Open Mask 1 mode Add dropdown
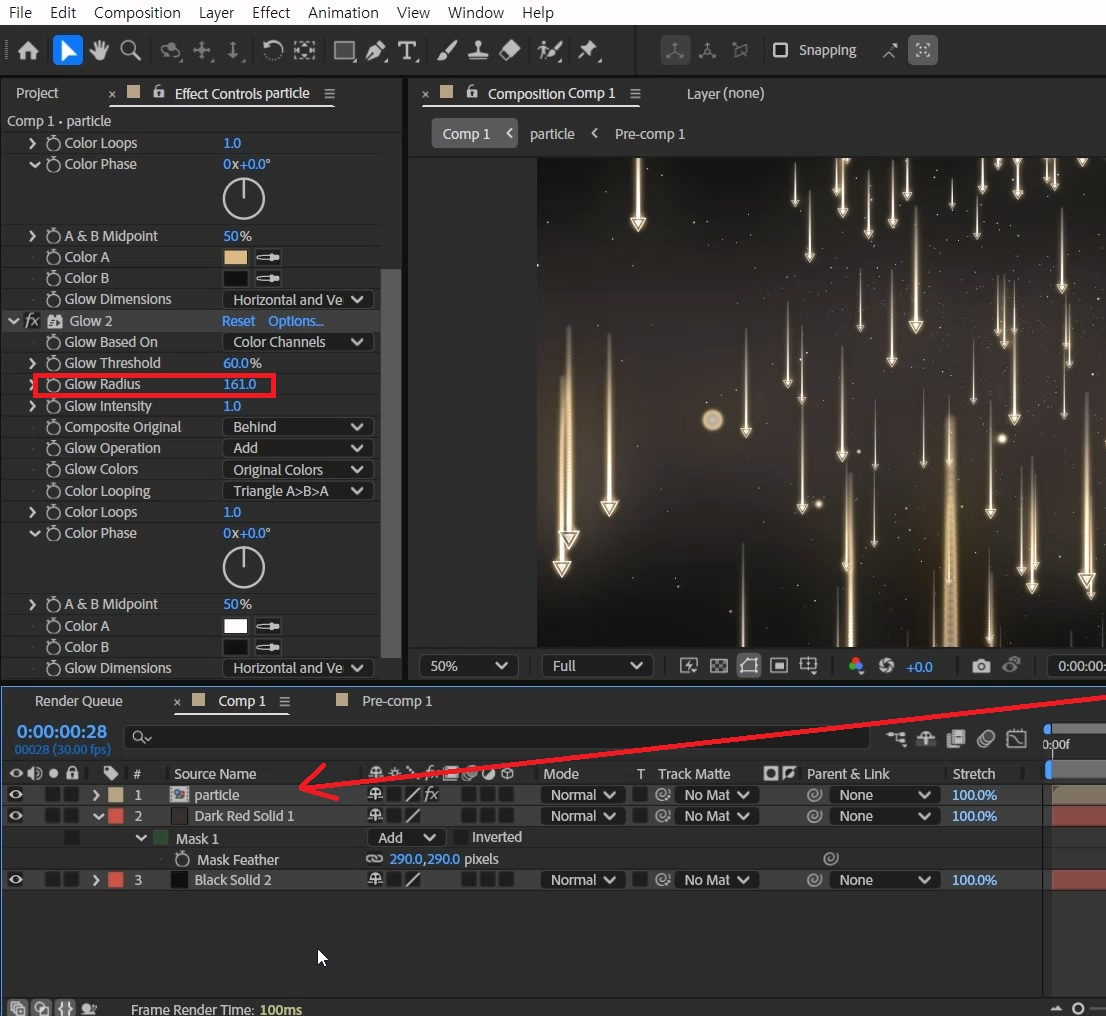Screen dimensions: 1106x1016 pyautogui.click(x=406, y=837)
